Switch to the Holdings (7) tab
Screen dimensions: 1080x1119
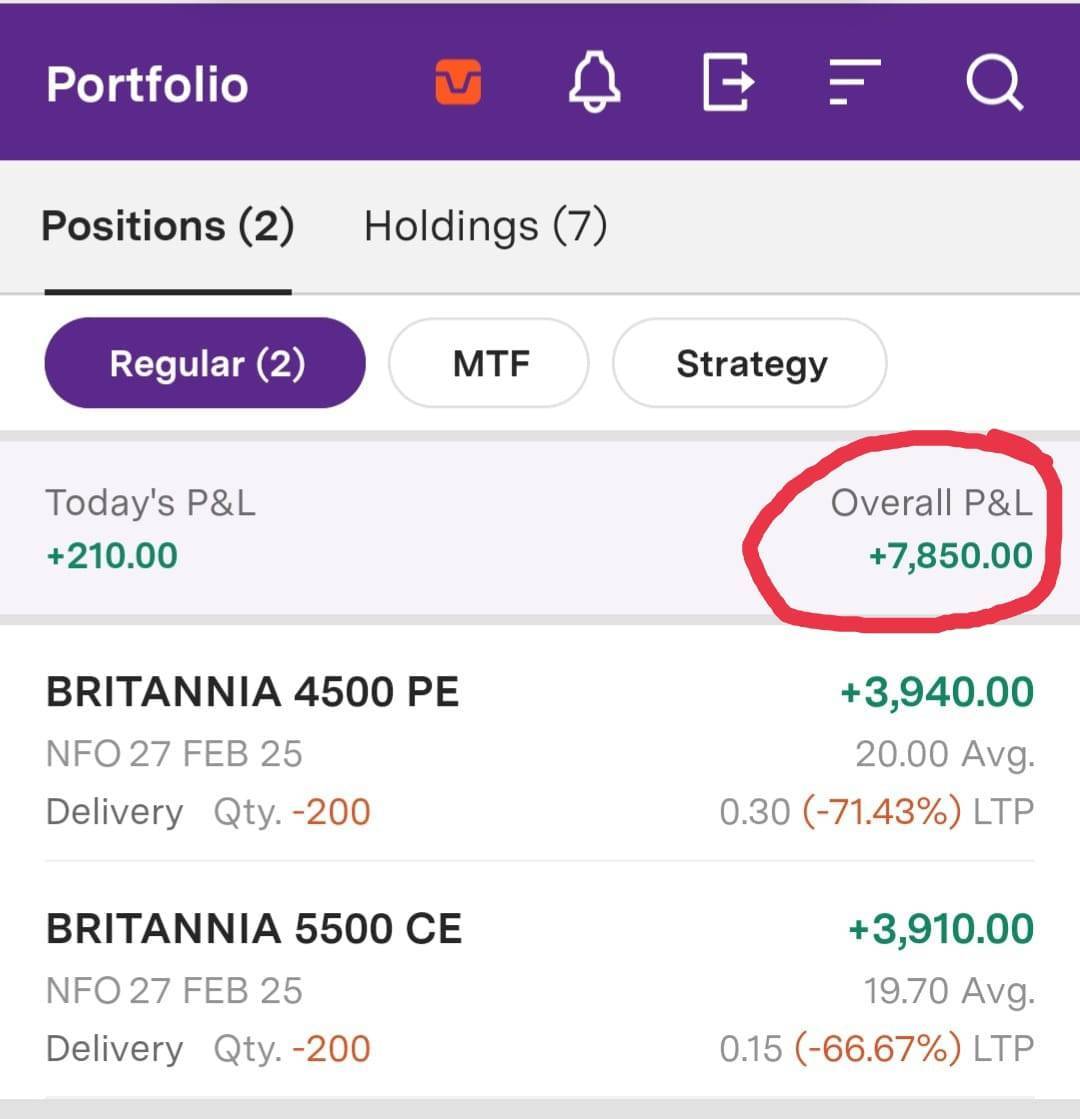point(485,226)
